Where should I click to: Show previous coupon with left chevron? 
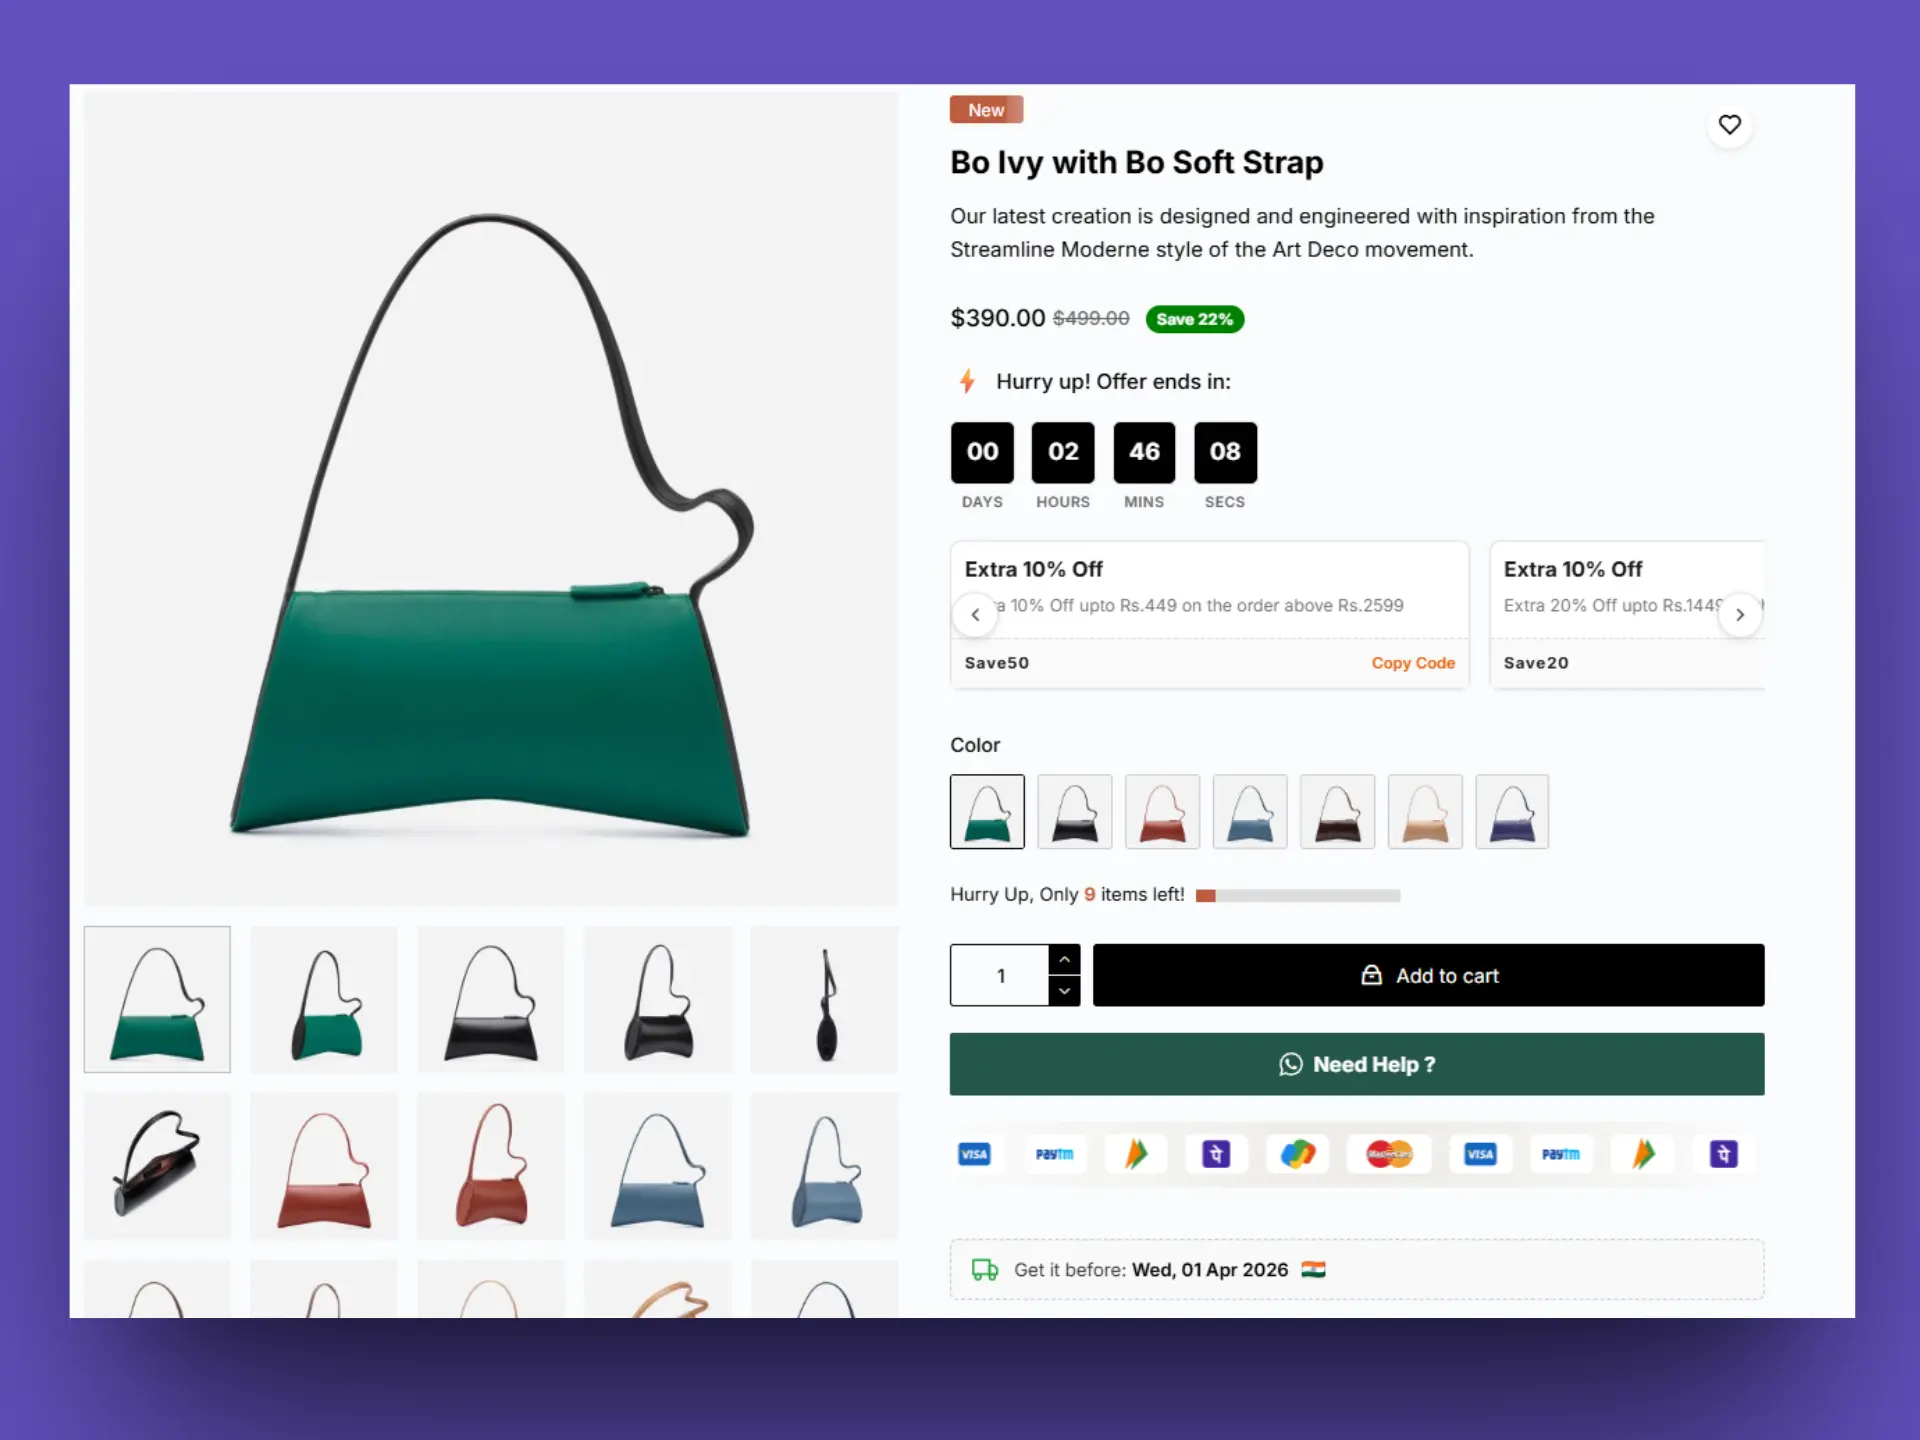(975, 615)
